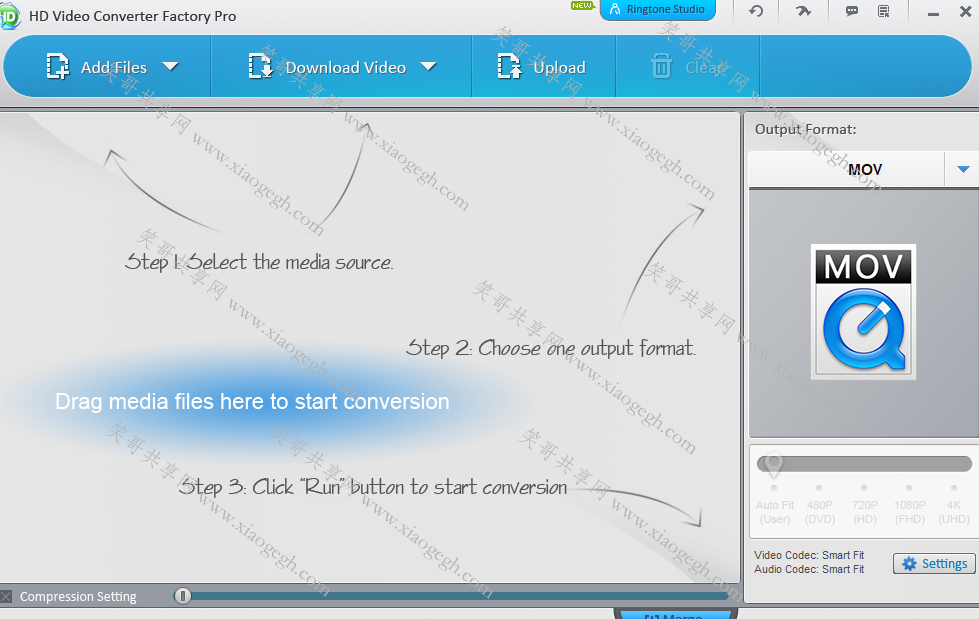Screen dimensions: 979x619
Task: Click the Drag media files here area
Action: coord(252,401)
